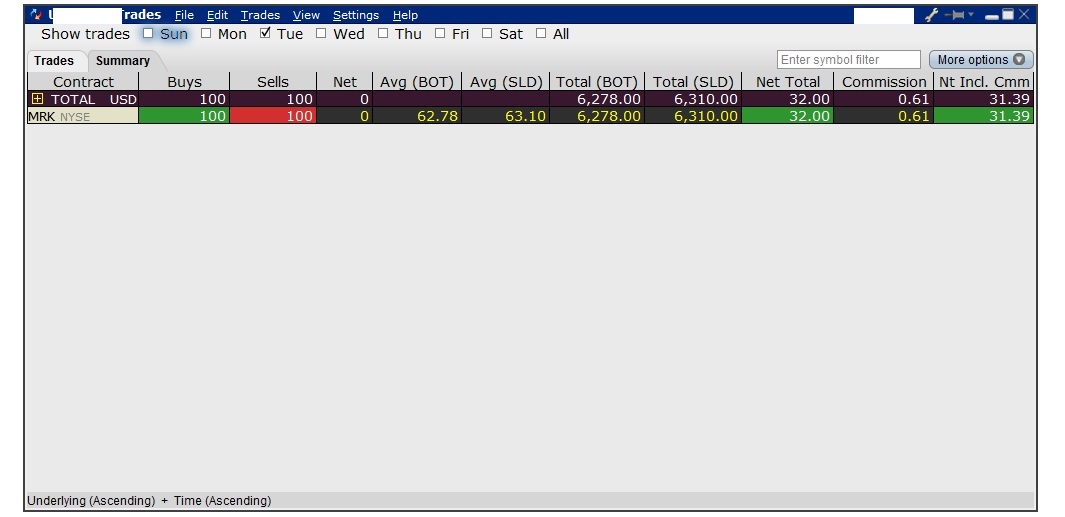Click MRK Total (BOT) value 6,278.00
Viewport: 1065px width, 517px height.
(x=597, y=116)
